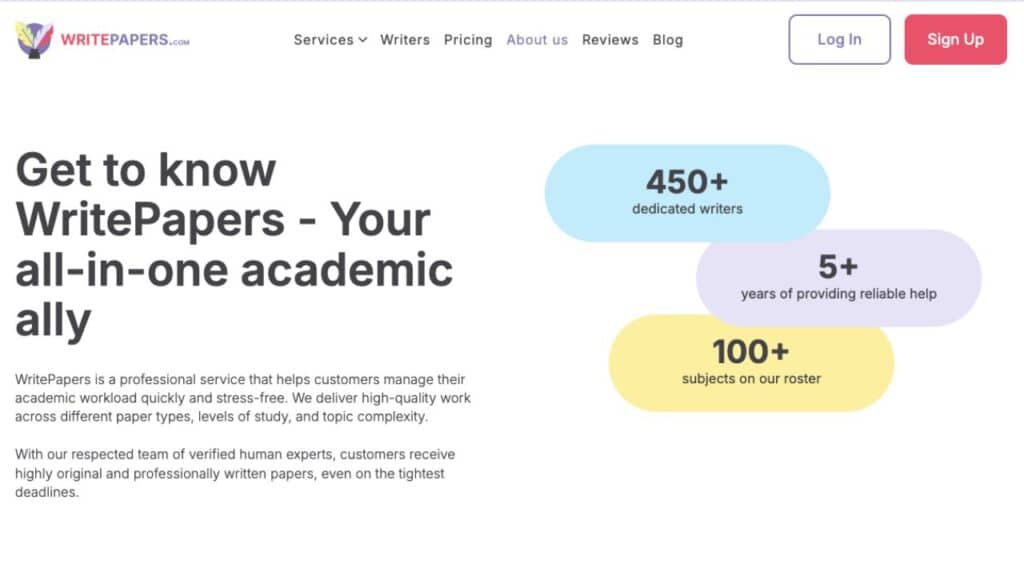The image size is (1024, 576).
Task: Click the WRITEPAPERS.com brand name text
Action: 124,40
